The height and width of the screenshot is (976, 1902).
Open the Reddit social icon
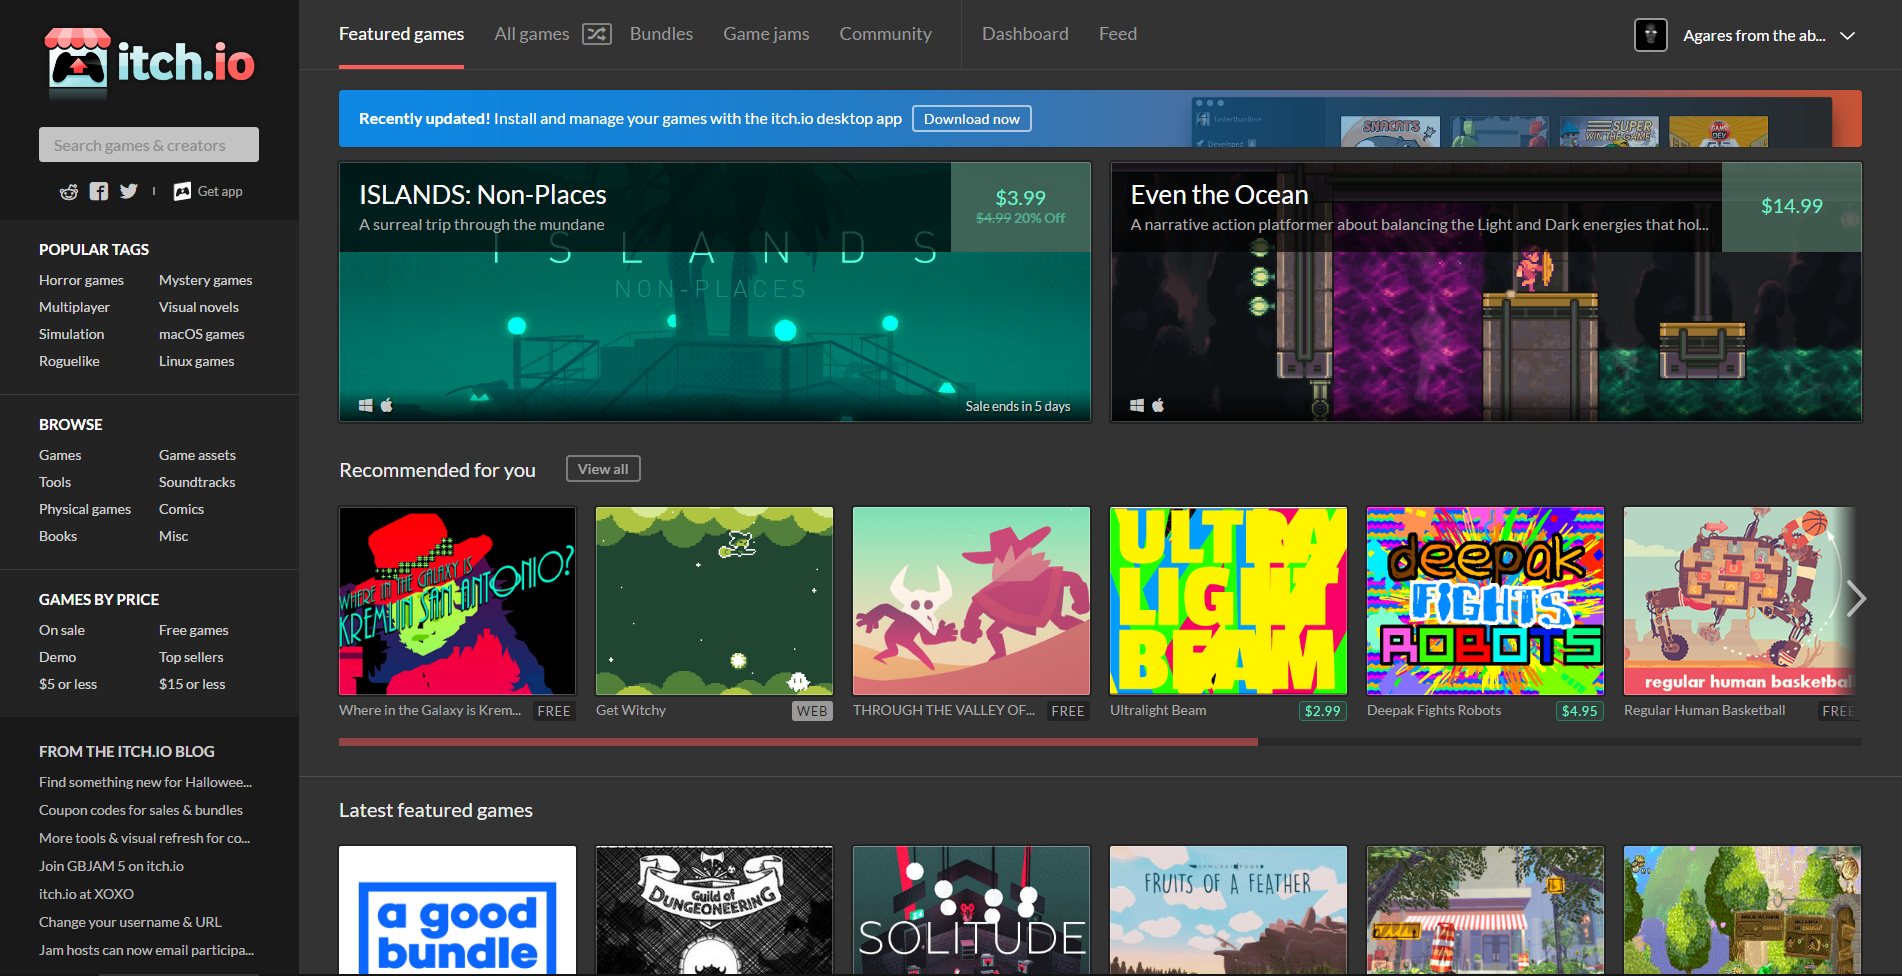click(x=69, y=192)
